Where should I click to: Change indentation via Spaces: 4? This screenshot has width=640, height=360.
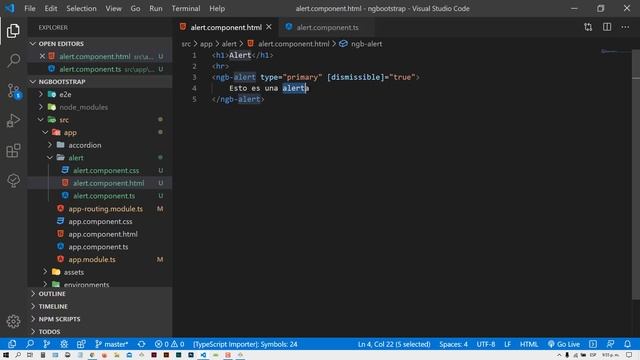coord(453,344)
